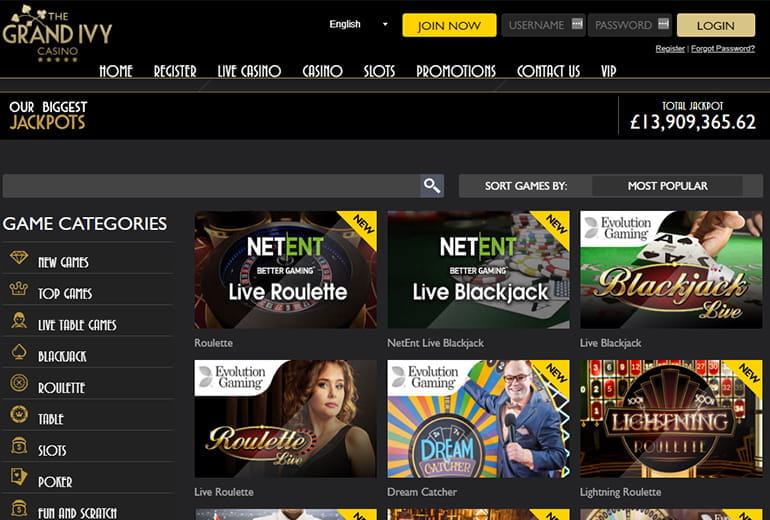
Task: Click the 'Live Roulette' title text
Action: point(224,492)
